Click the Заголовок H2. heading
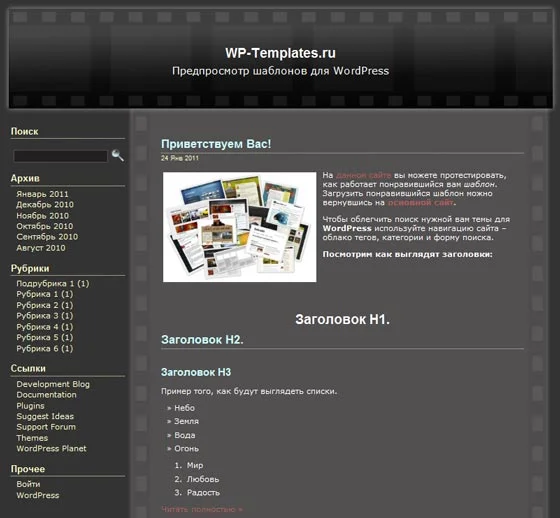This screenshot has height=518, width=560. (x=202, y=340)
